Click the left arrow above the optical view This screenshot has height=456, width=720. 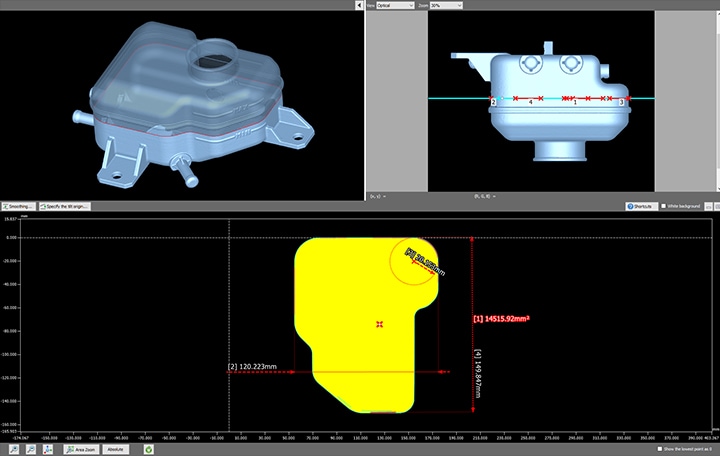(x=359, y=5)
